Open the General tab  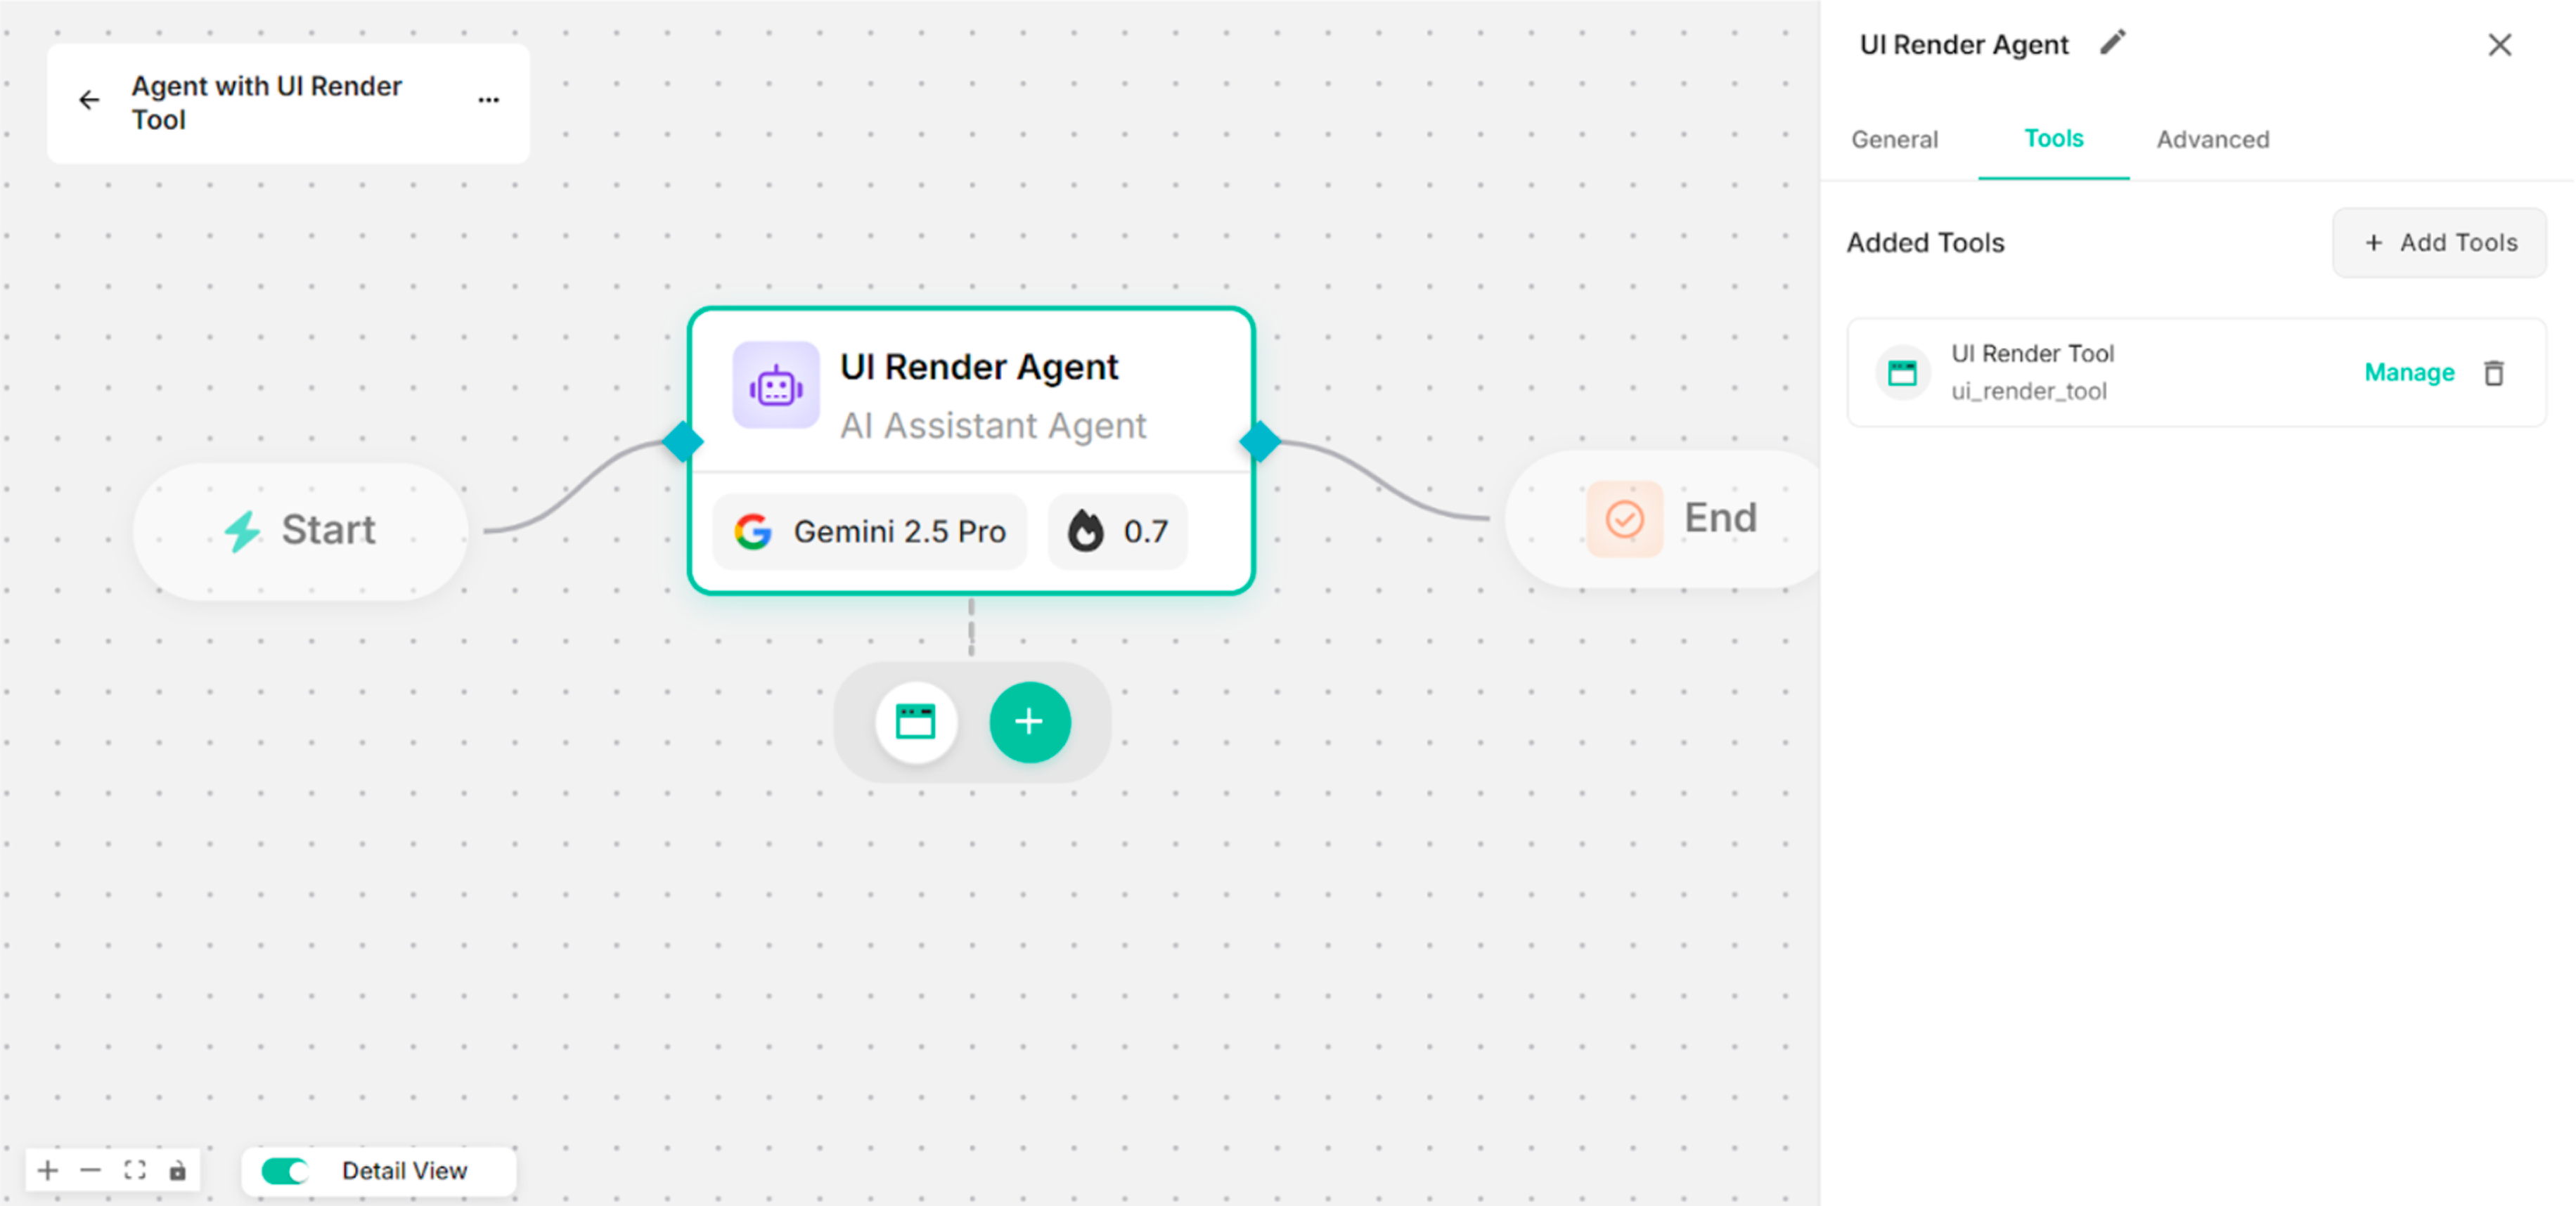1894,139
